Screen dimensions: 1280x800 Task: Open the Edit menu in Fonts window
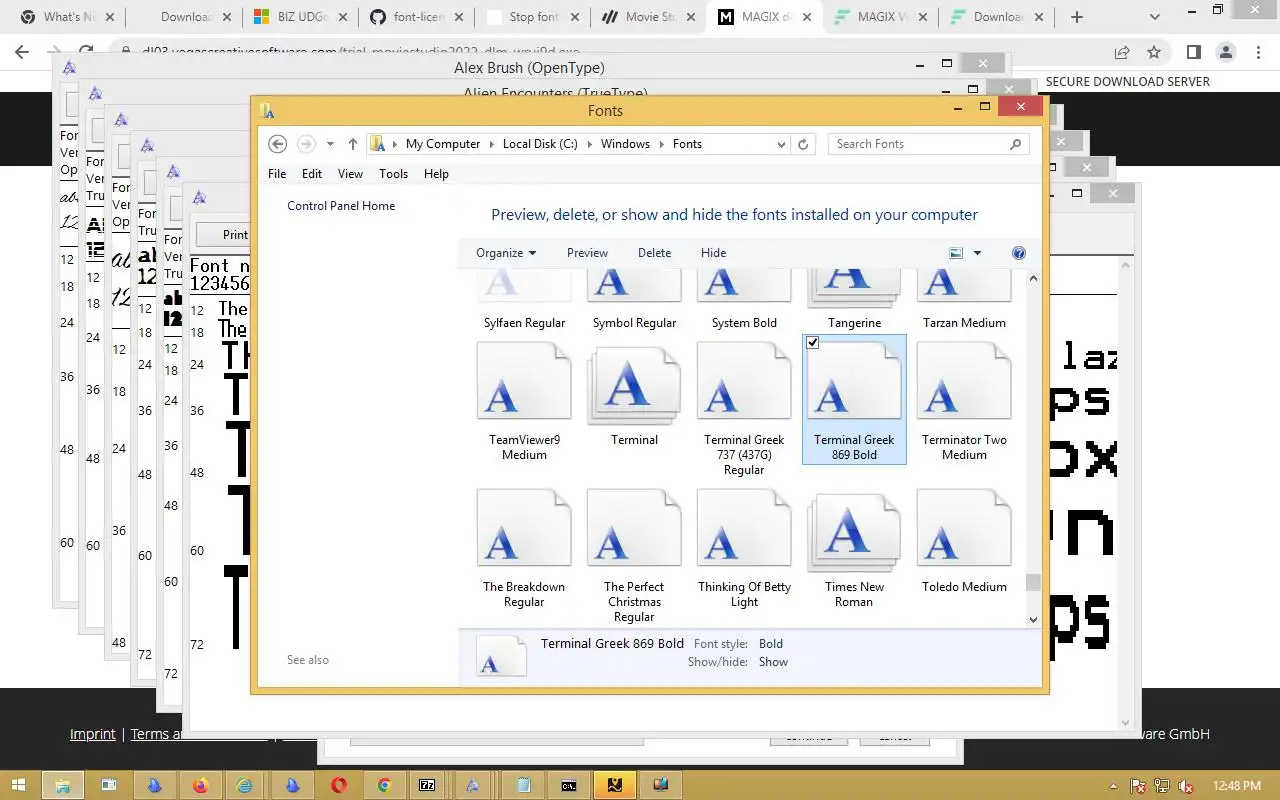tap(312, 174)
